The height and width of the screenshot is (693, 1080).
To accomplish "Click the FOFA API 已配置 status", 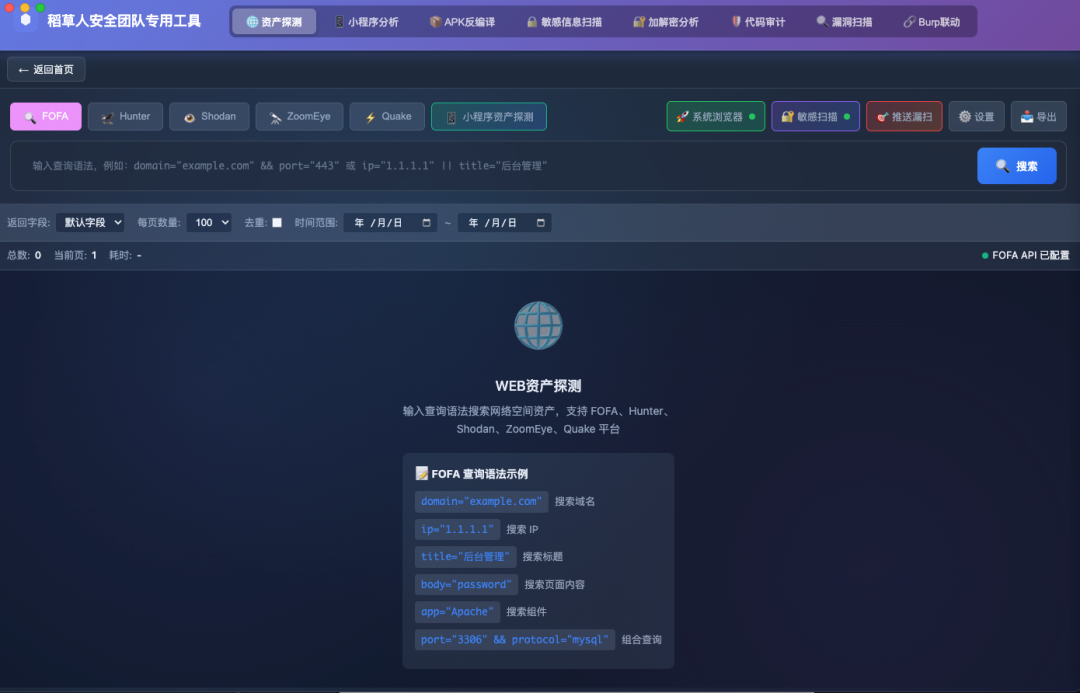I will (x=1026, y=255).
